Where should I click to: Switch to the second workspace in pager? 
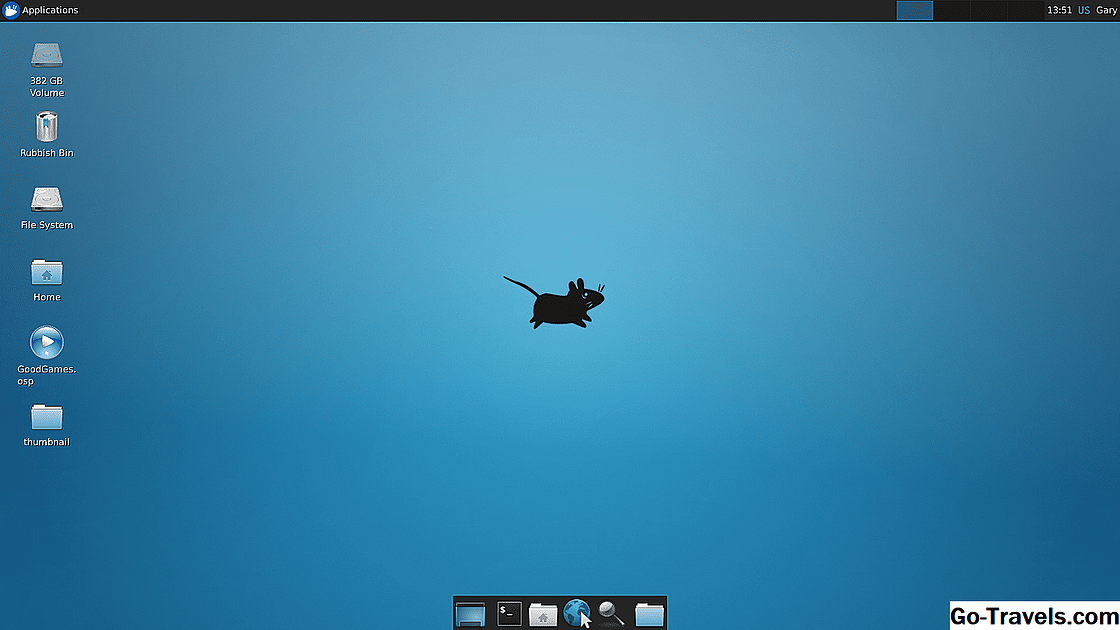coord(951,10)
